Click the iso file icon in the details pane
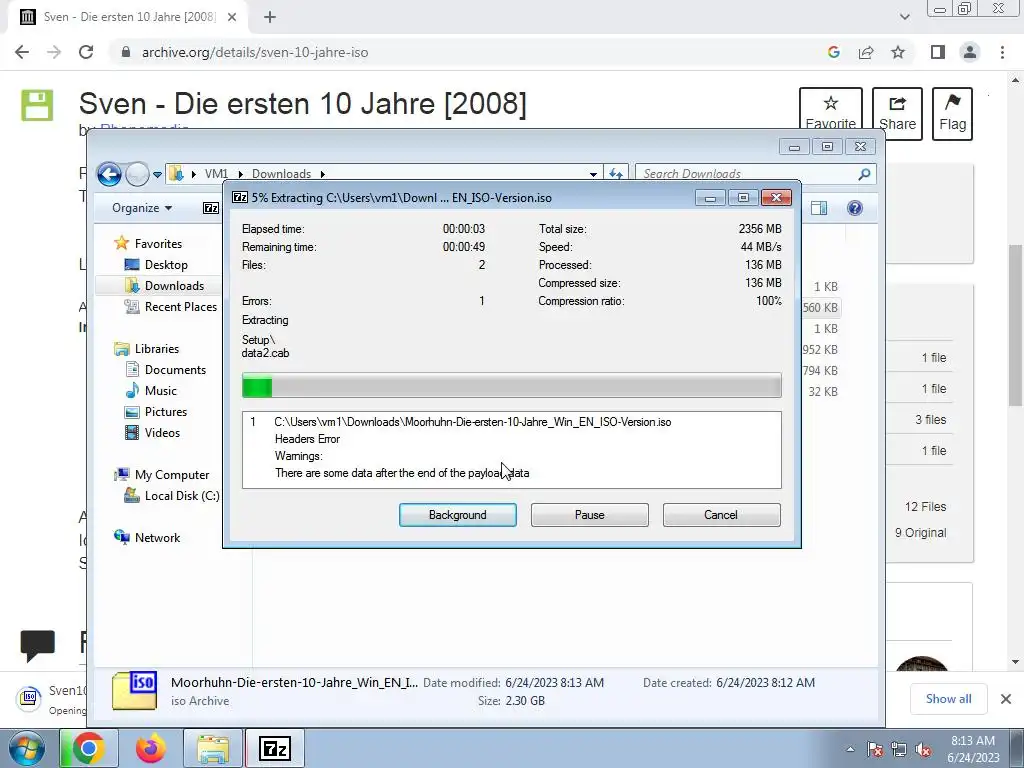This screenshot has height=768, width=1024. tap(134, 691)
